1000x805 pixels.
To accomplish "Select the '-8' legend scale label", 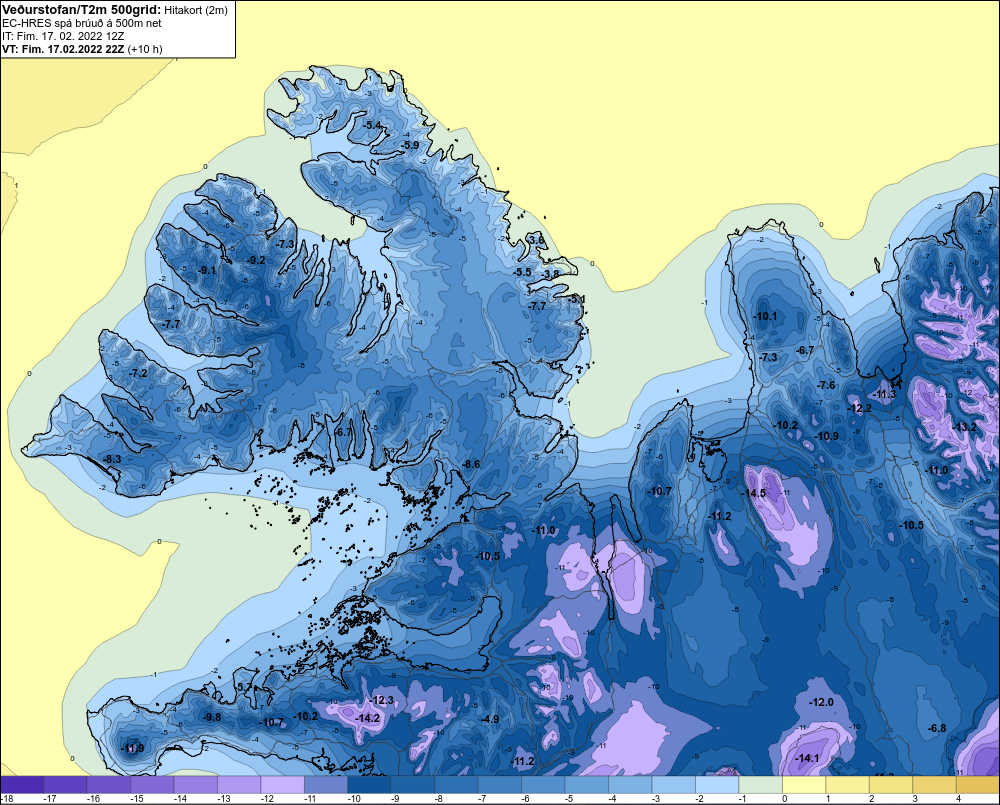I will point(439,799).
